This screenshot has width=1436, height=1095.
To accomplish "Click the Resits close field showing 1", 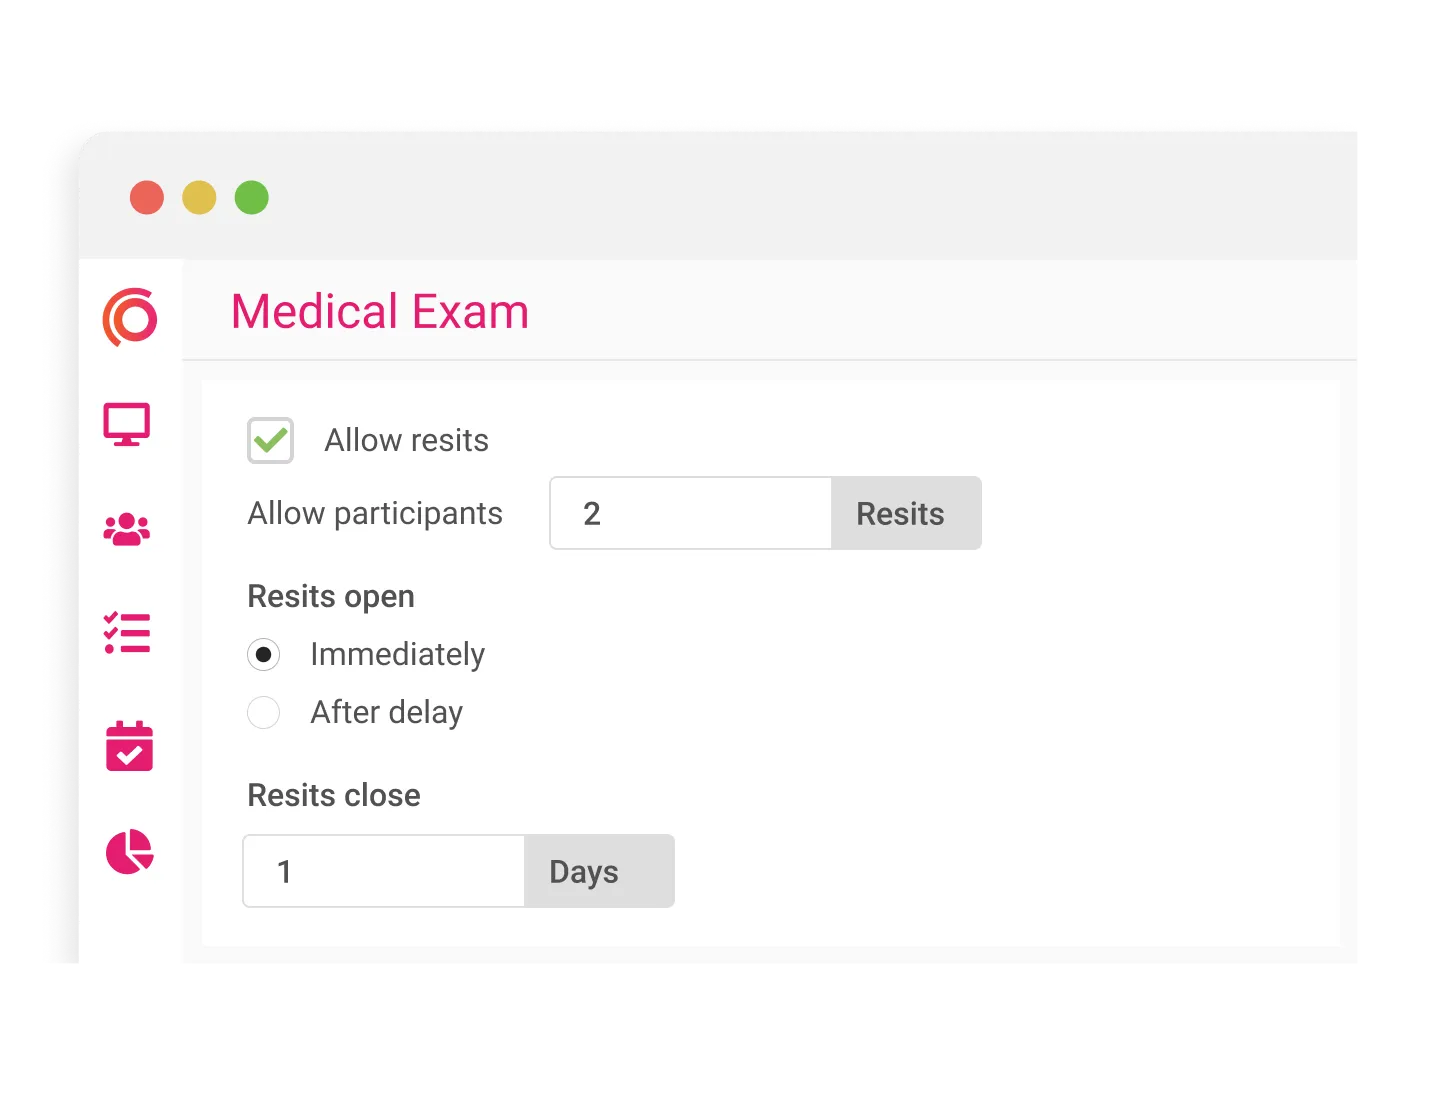I will [x=383, y=871].
